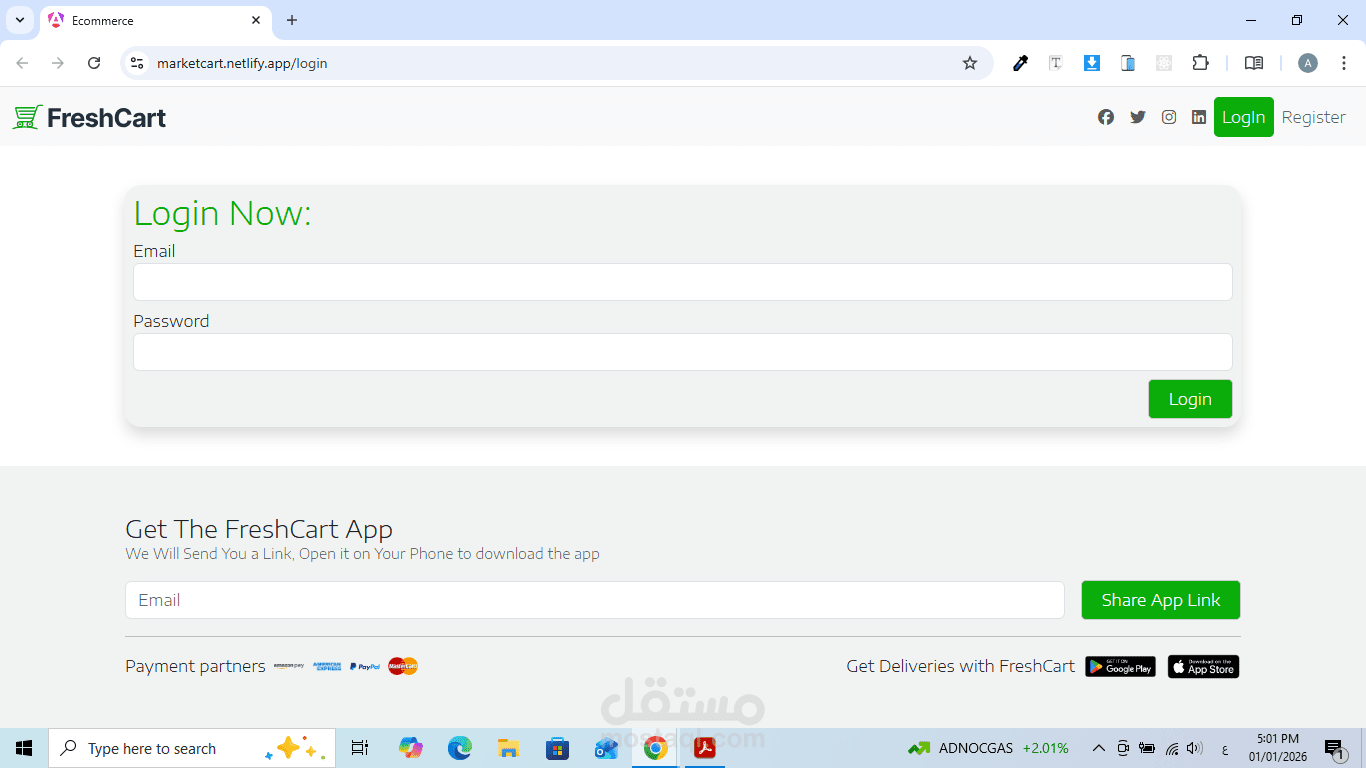Click the green LogIn navbar button
The width and height of the screenshot is (1366, 768).
click(1244, 117)
